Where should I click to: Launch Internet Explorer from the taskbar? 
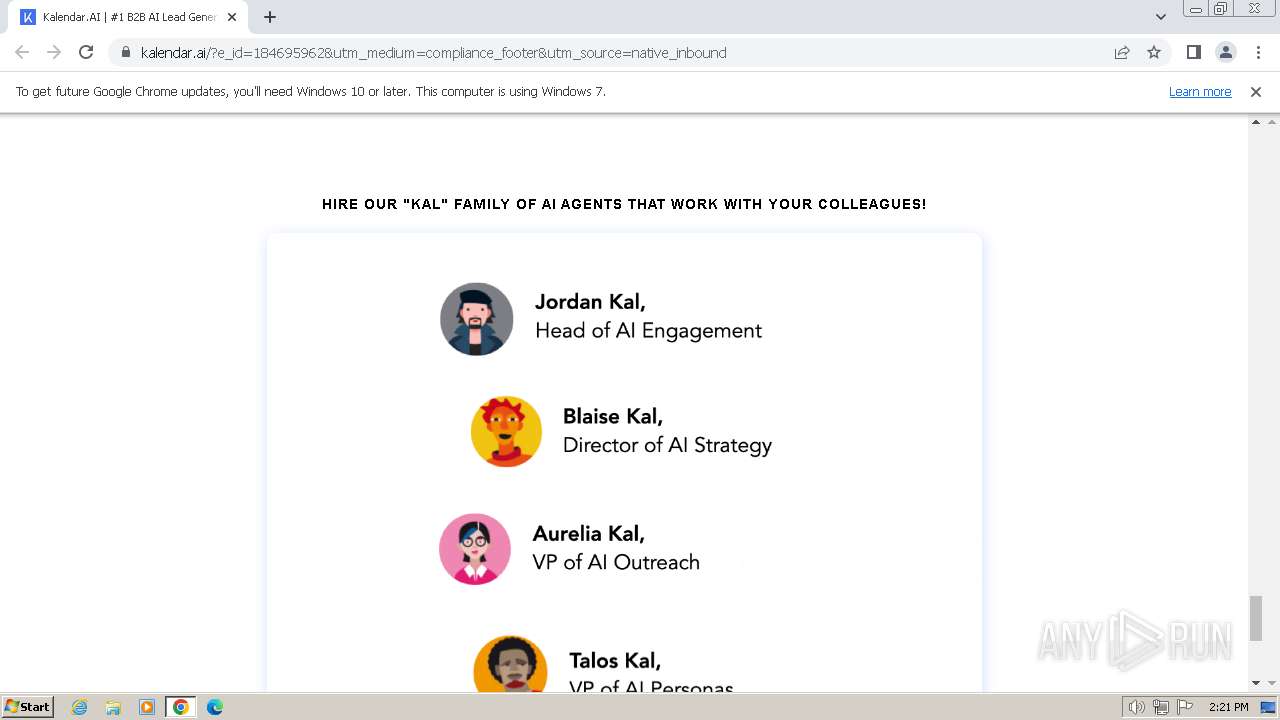(80, 707)
